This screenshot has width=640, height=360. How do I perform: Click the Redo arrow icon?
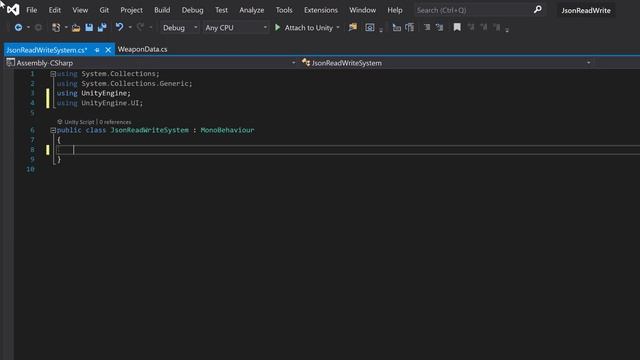140,27
